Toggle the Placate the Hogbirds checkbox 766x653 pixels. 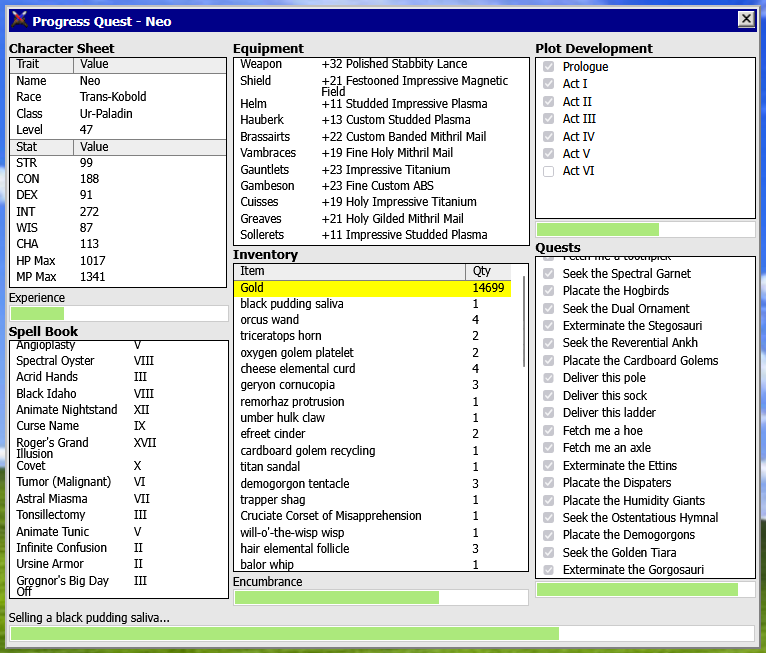(x=549, y=291)
